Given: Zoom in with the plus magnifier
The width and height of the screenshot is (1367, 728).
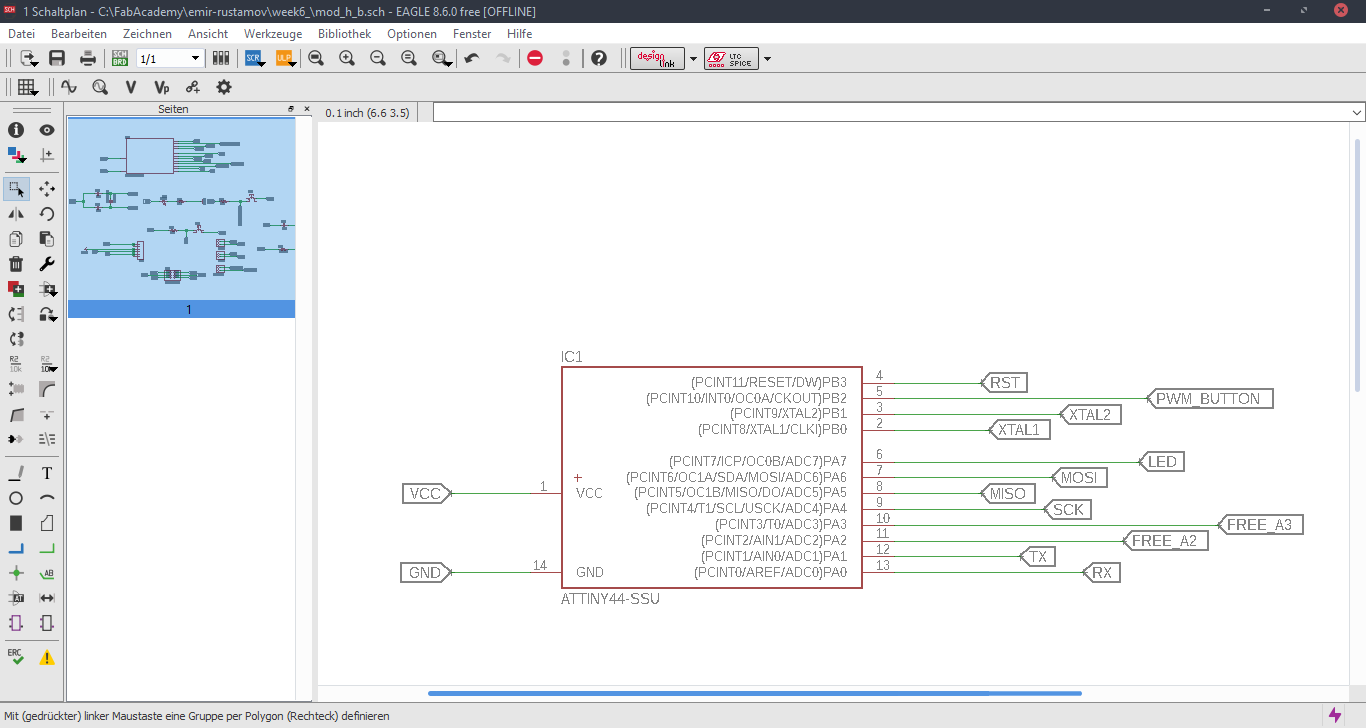Looking at the screenshot, I should [347, 58].
